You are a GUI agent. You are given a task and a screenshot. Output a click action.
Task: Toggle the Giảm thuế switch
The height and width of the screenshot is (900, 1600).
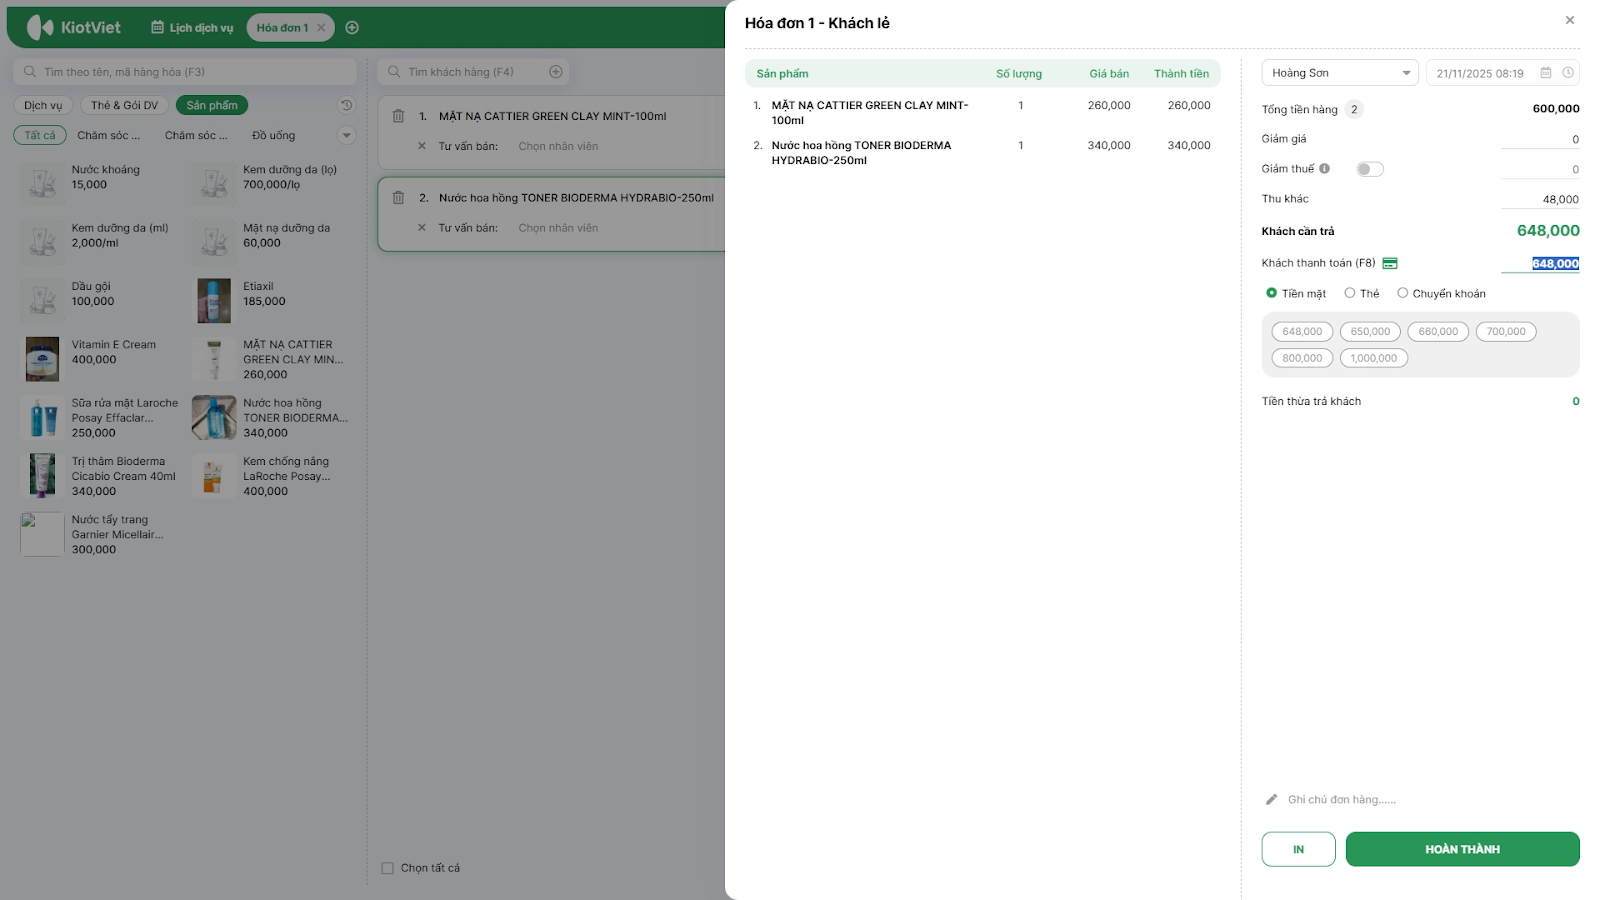[x=1370, y=169]
